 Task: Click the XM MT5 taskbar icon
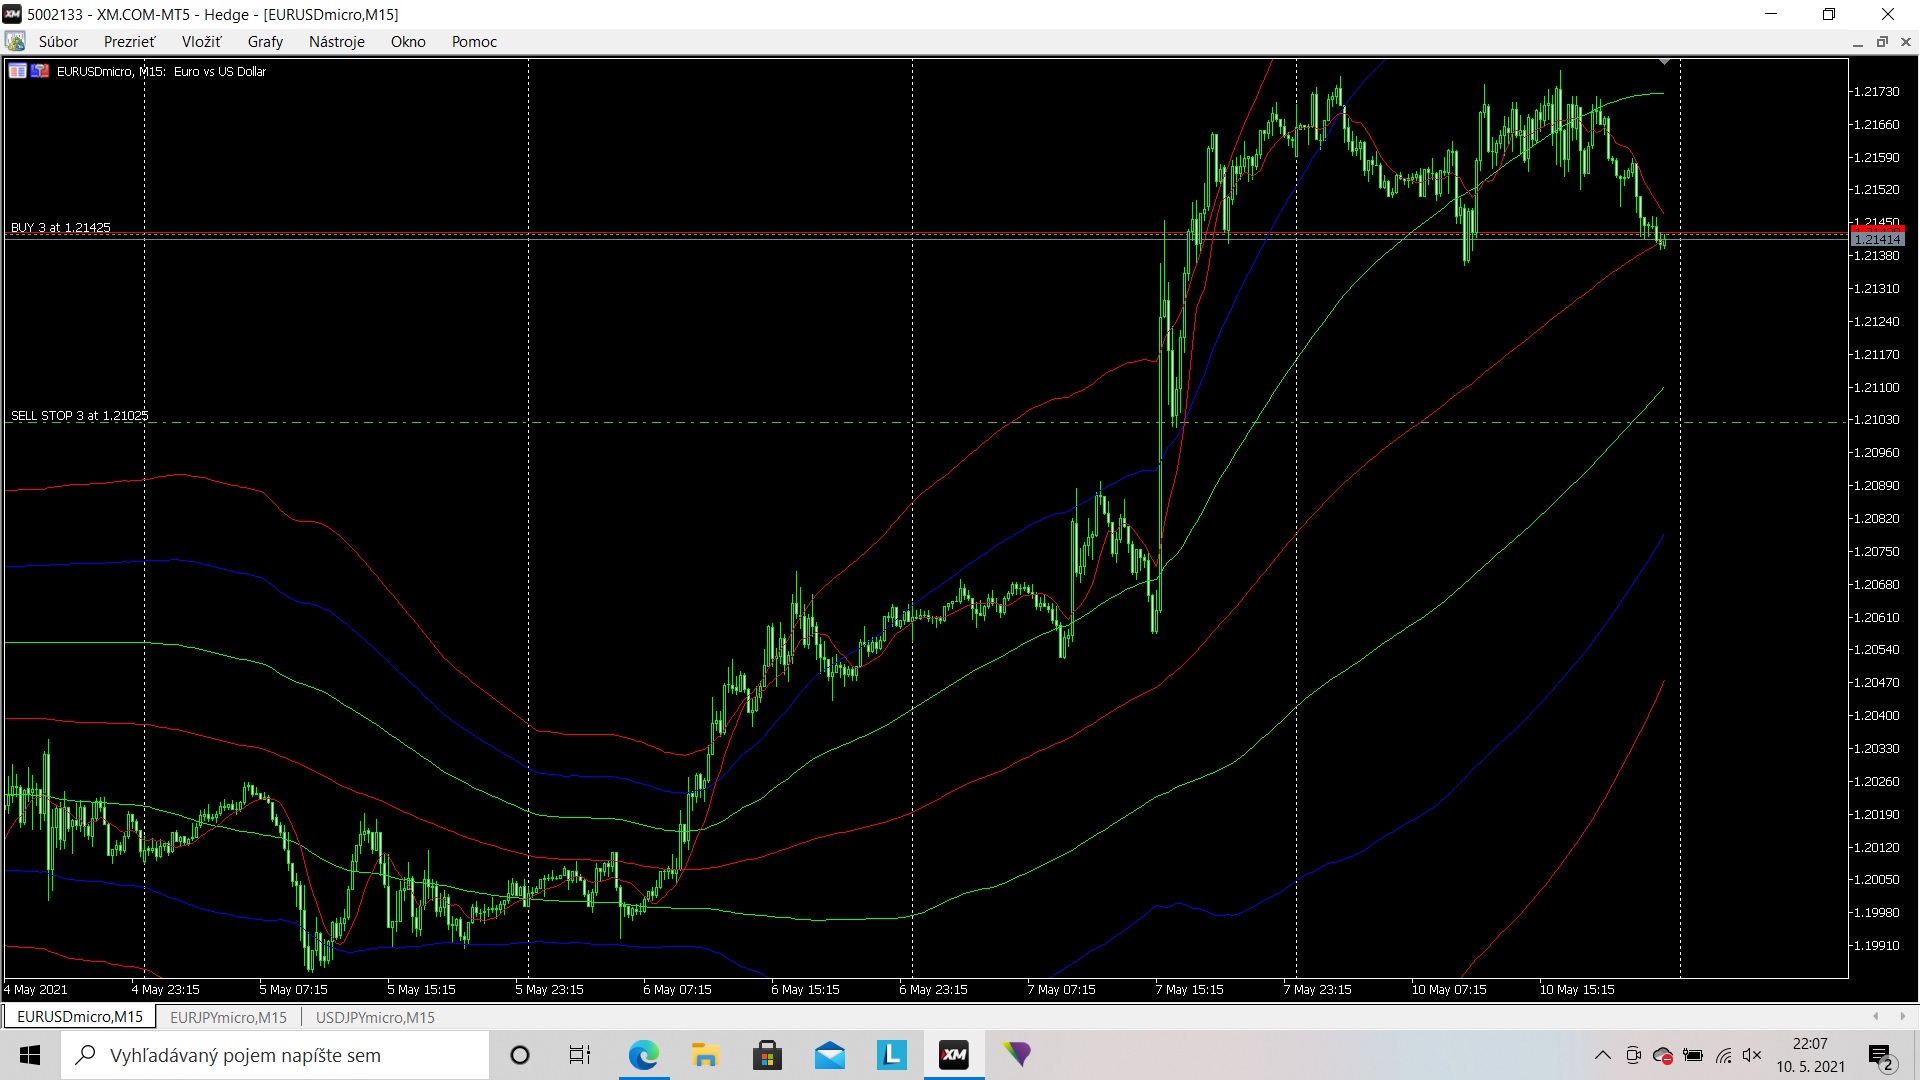point(954,1055)
